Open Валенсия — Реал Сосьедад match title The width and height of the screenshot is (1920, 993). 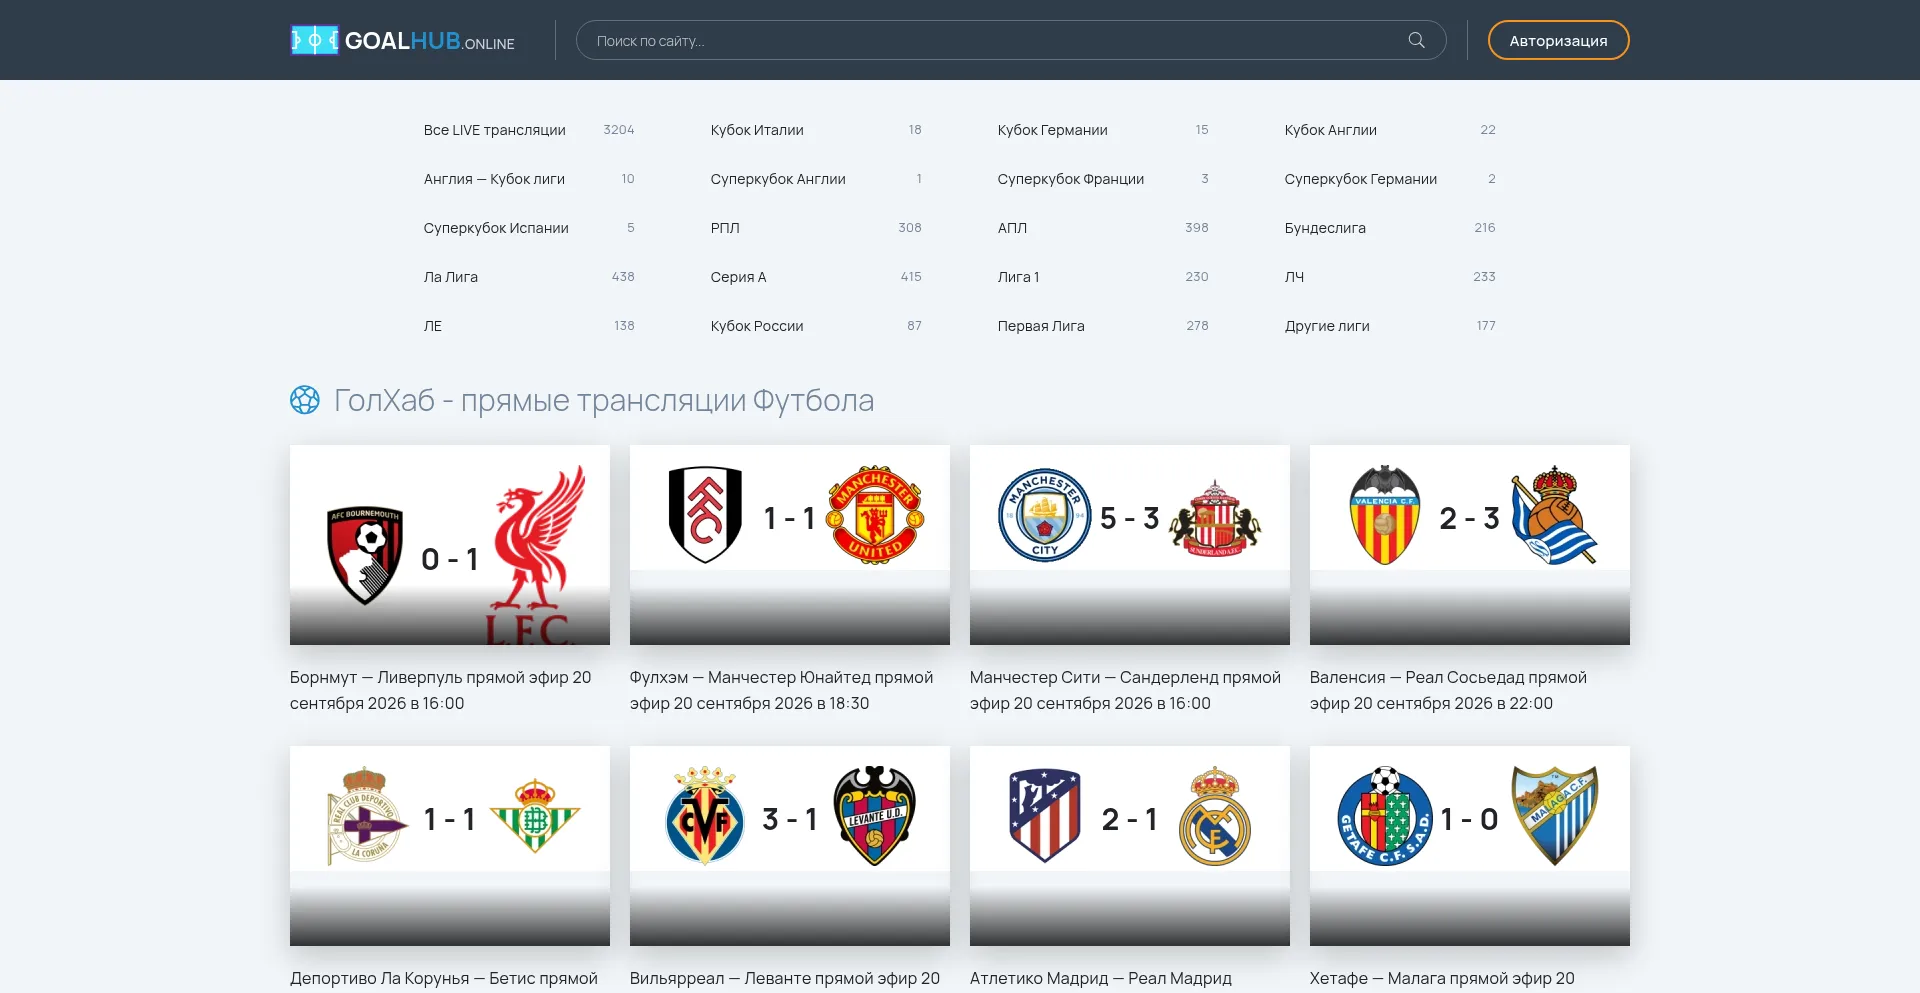[1449, 690]
